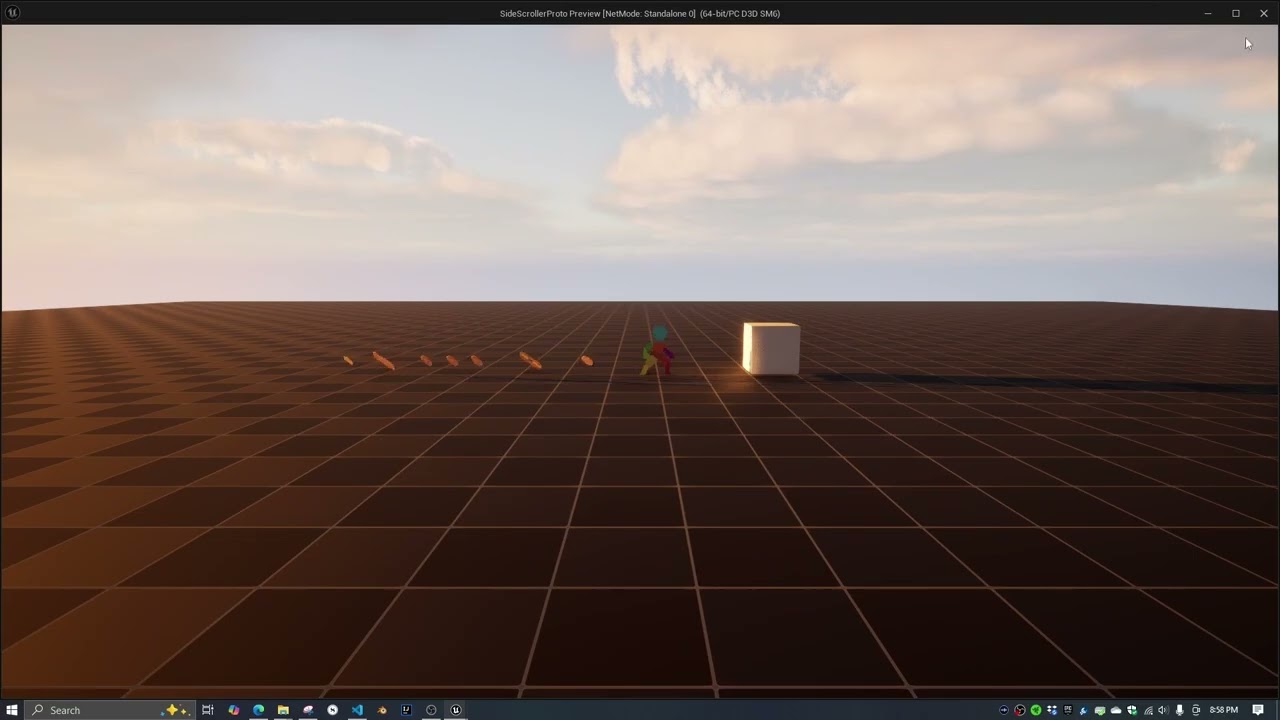The image size is (1280, 720).
Task: Switch to Unreal Engine taskbar icon
Action: pos(456,710)
